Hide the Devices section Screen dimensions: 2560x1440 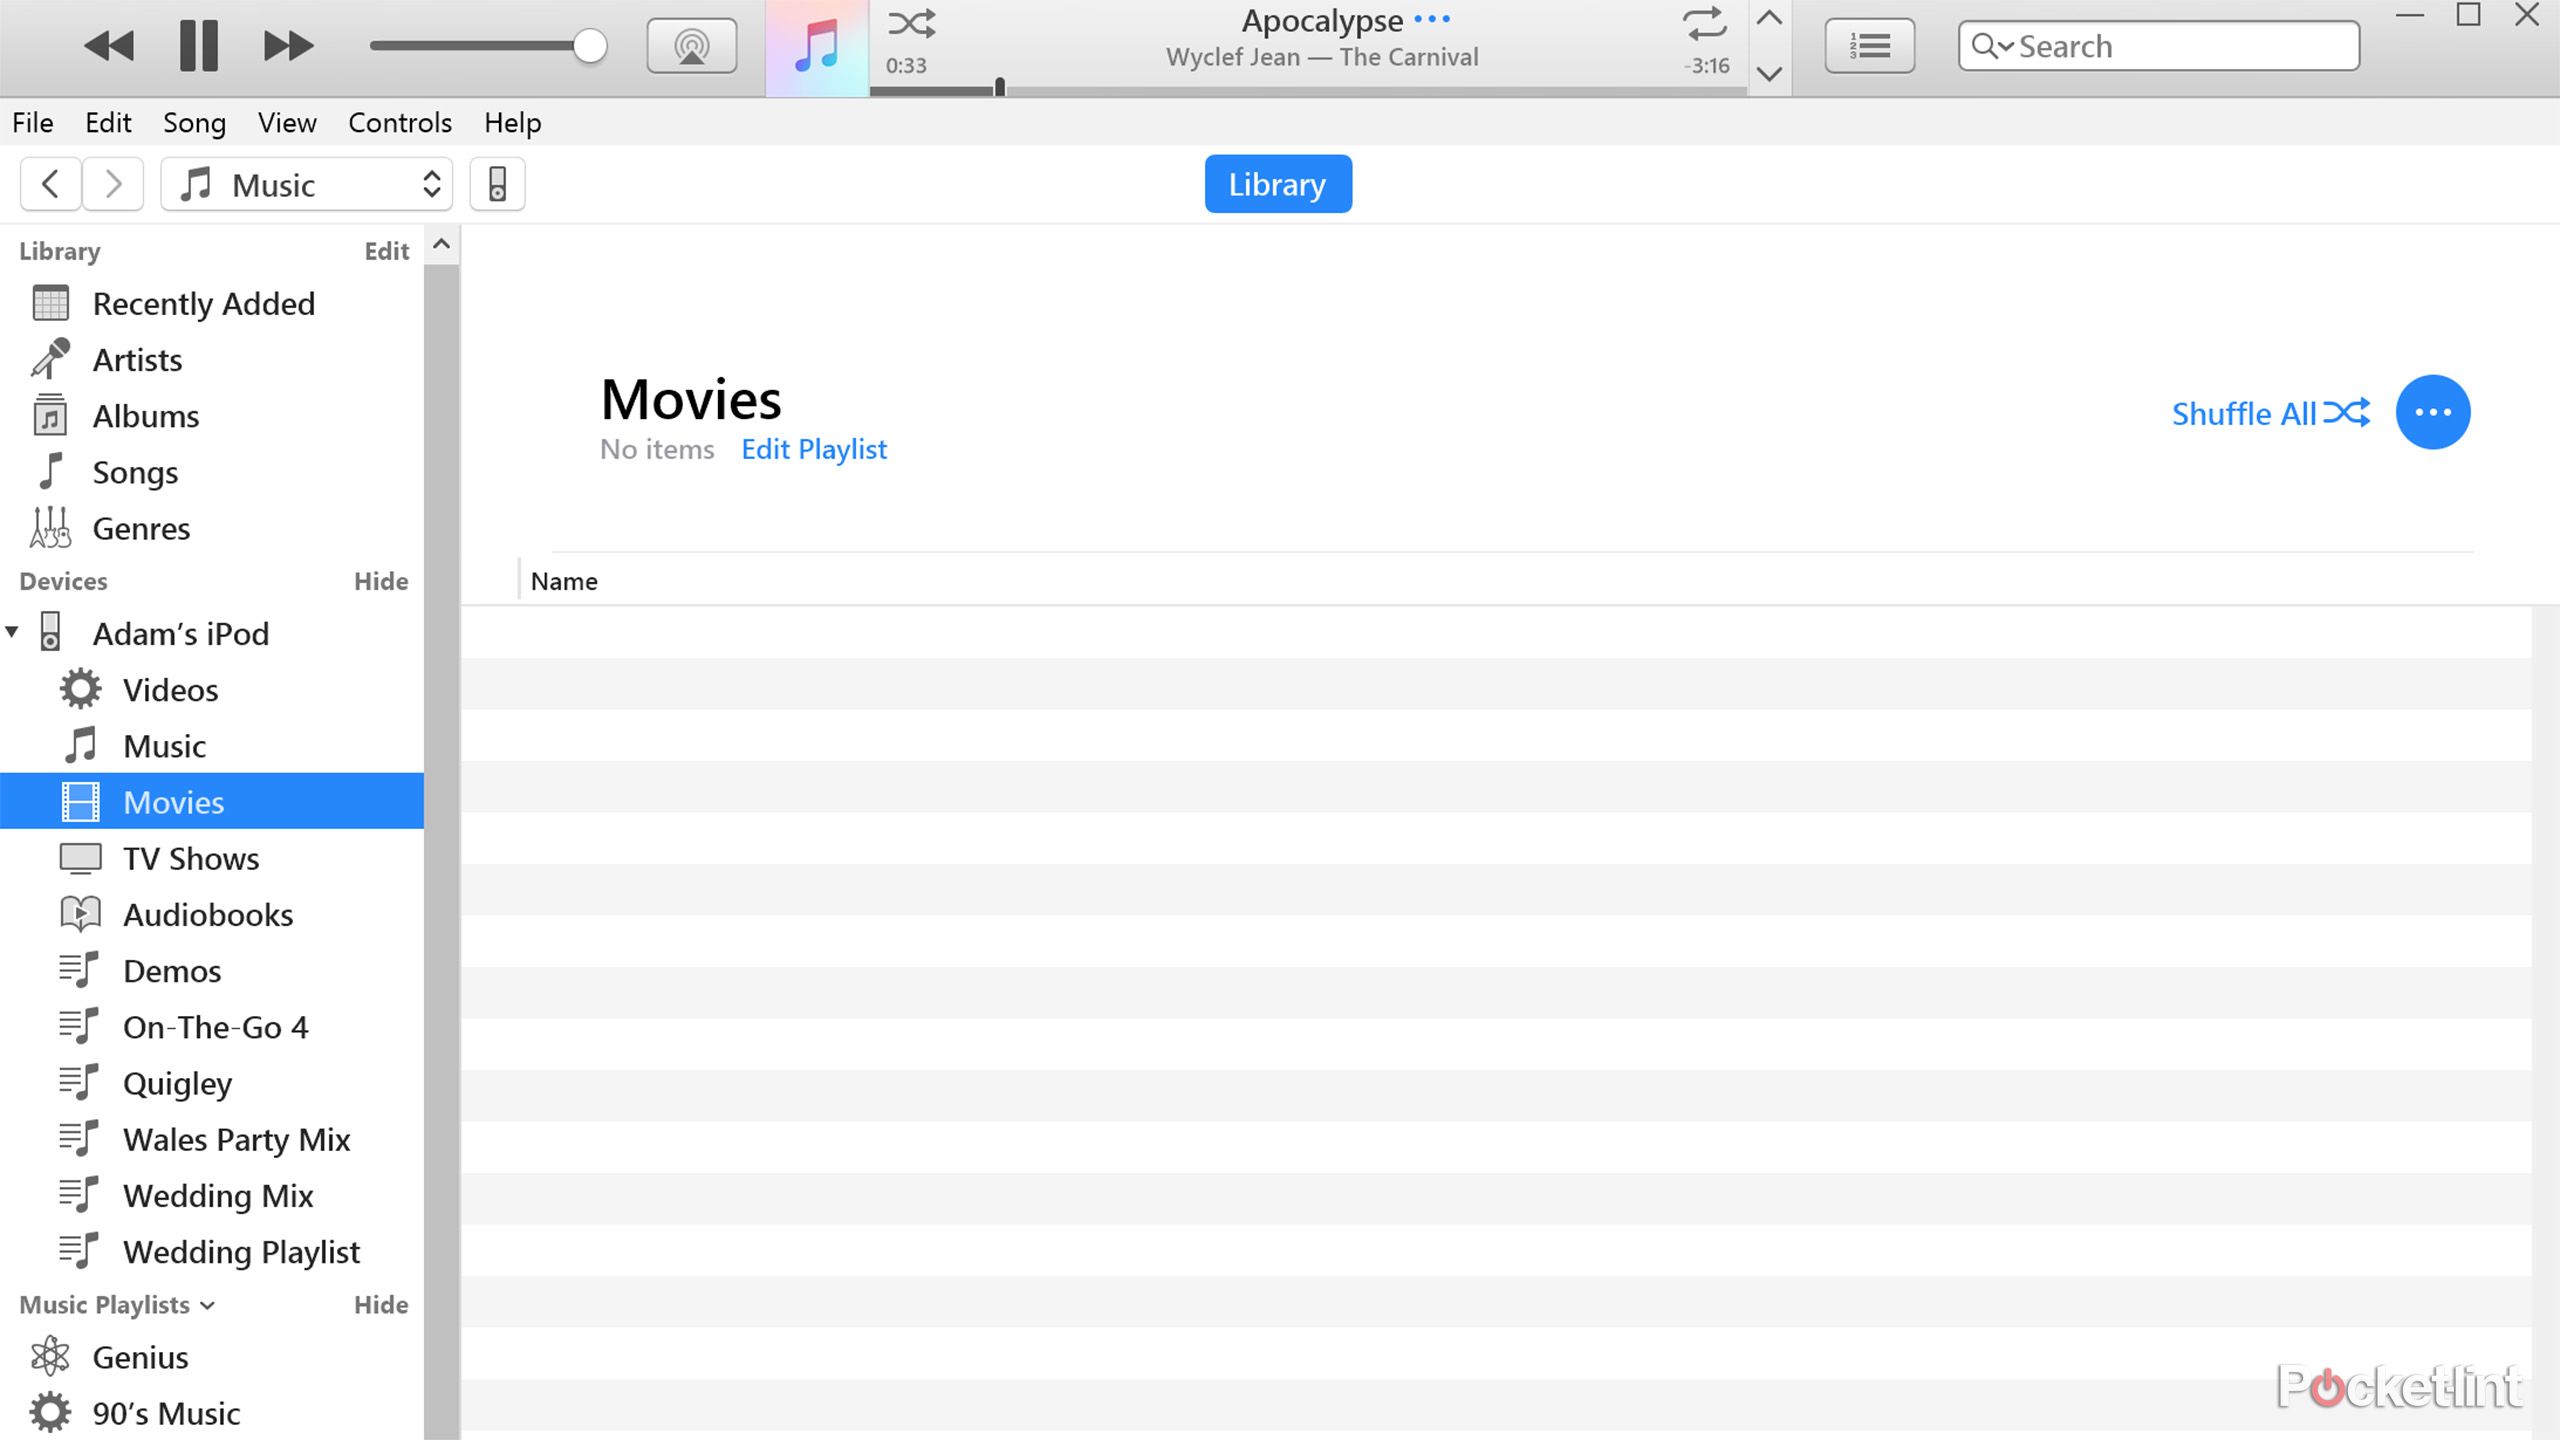pyautogui.click(x=381, y=581)
